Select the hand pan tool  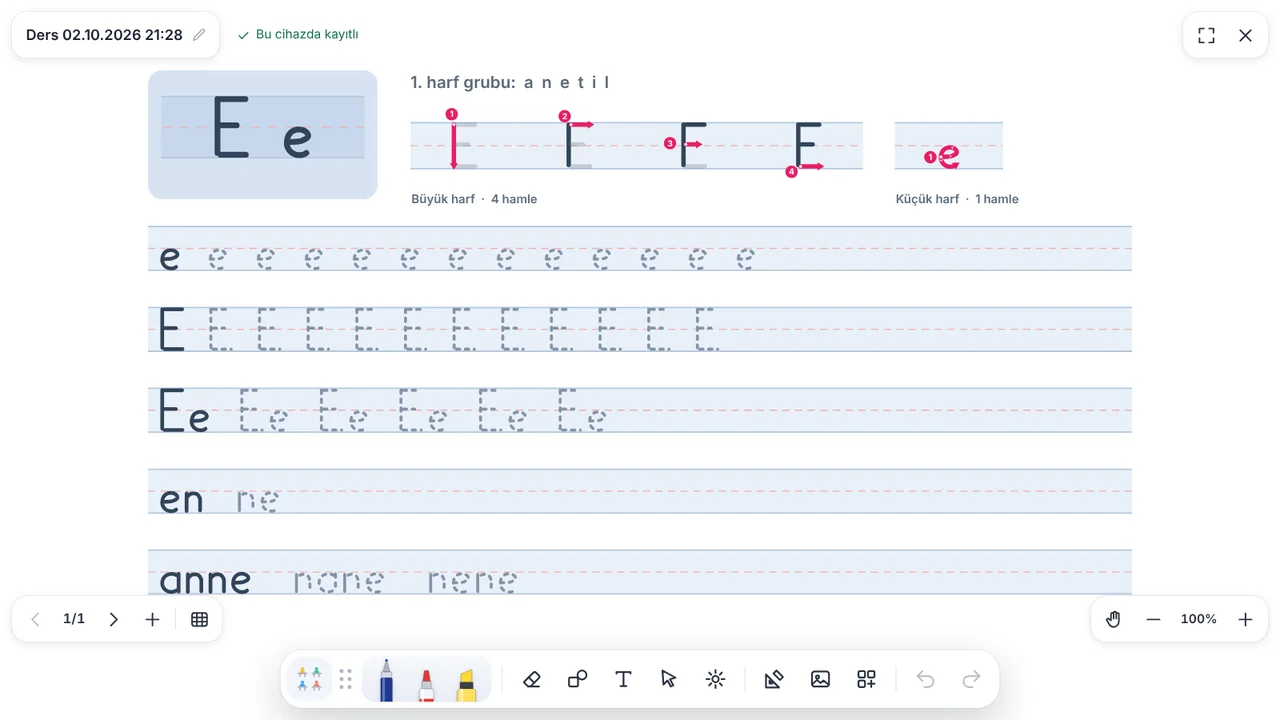(1113, 619)
